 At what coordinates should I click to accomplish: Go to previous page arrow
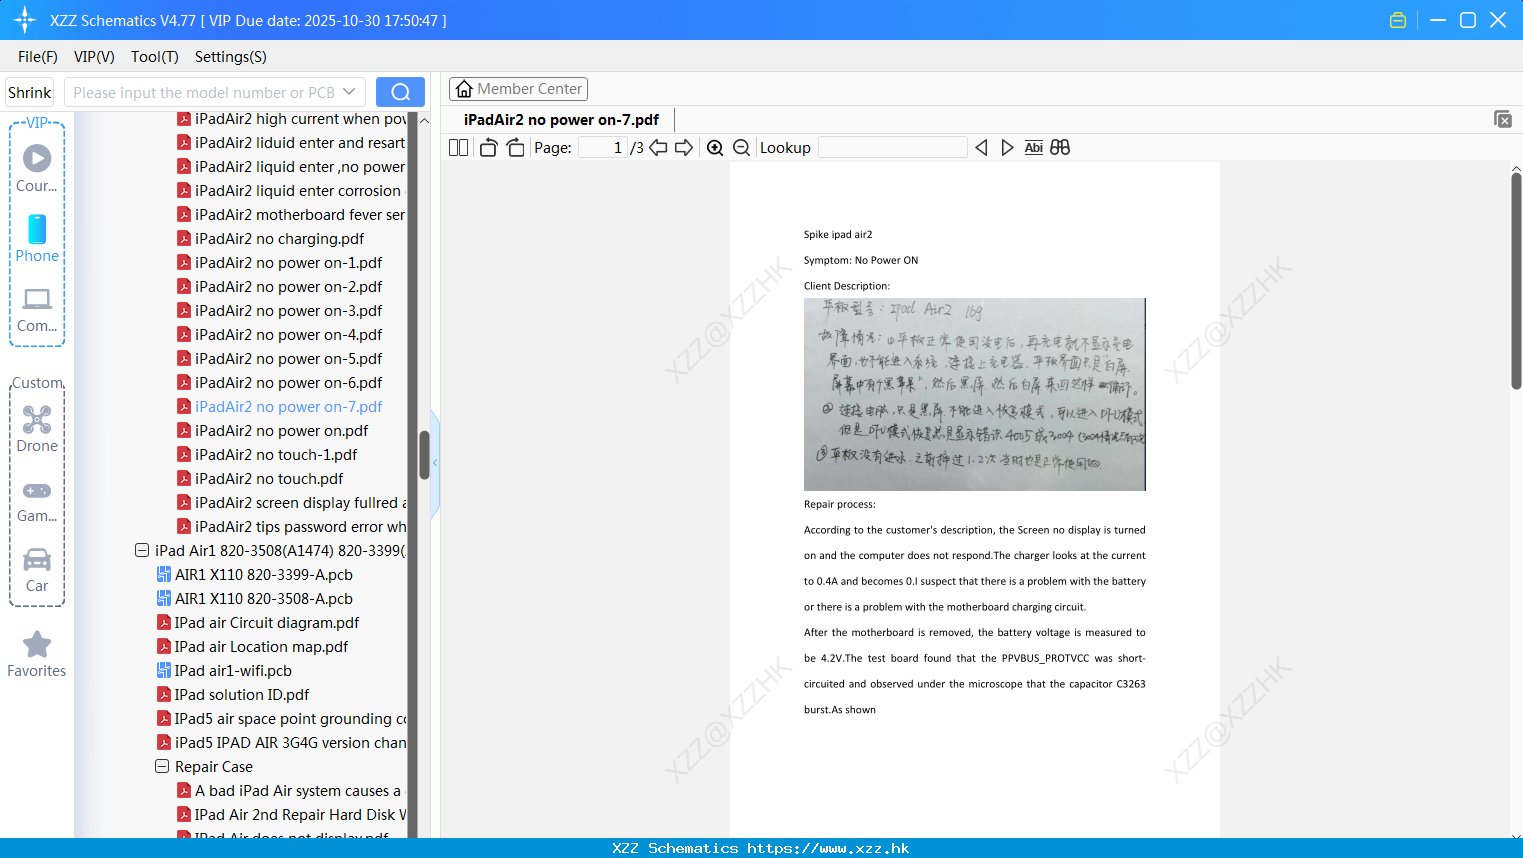coord(658,148)
